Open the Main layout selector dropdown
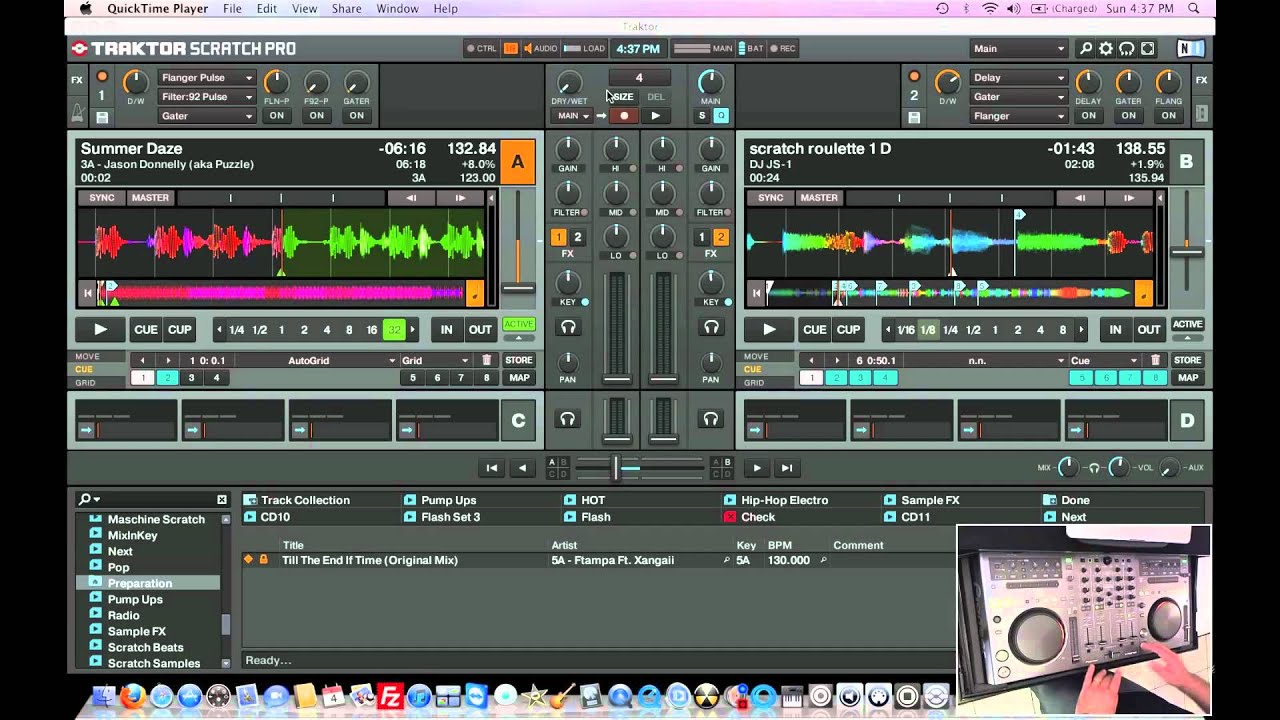This screenshot has width=1280, height=720. coord(1019,48)
